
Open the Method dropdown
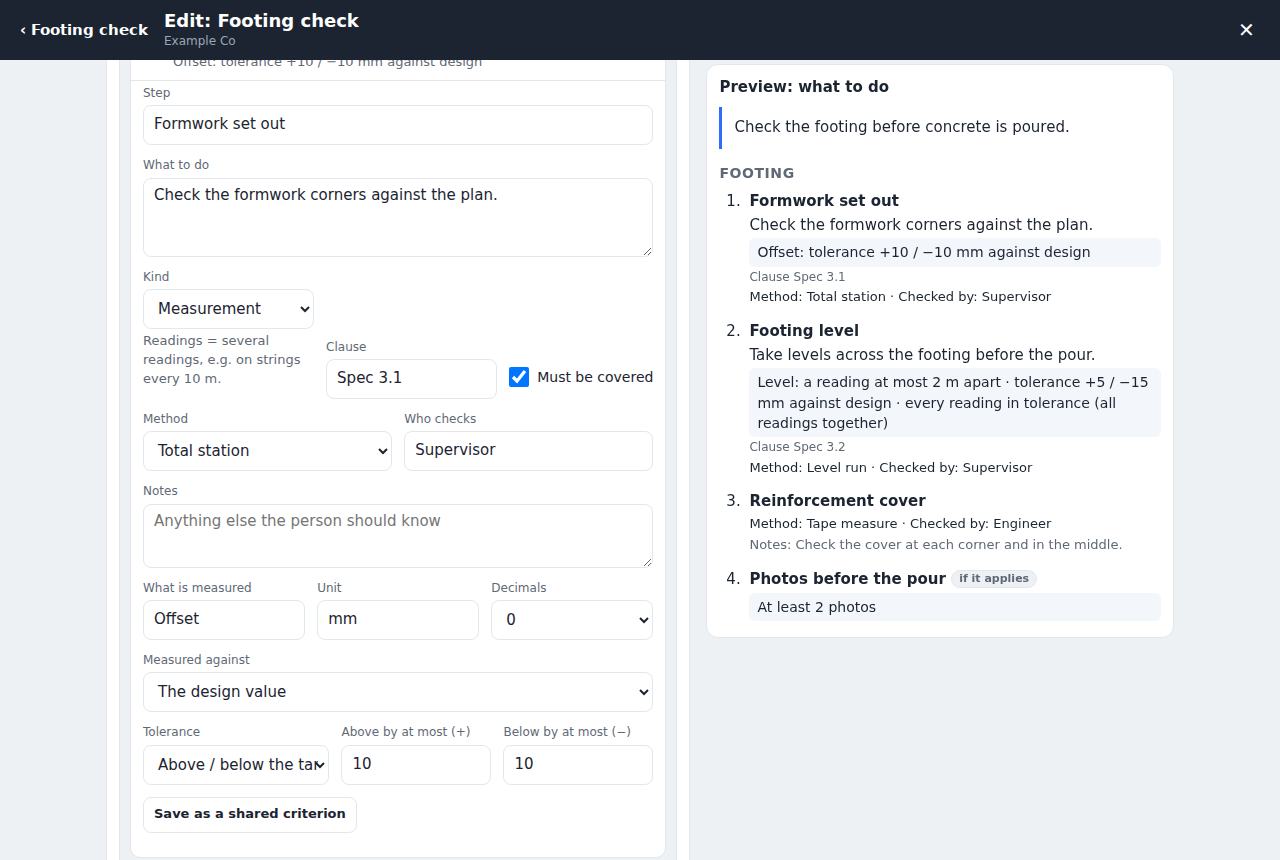(267, 451)
